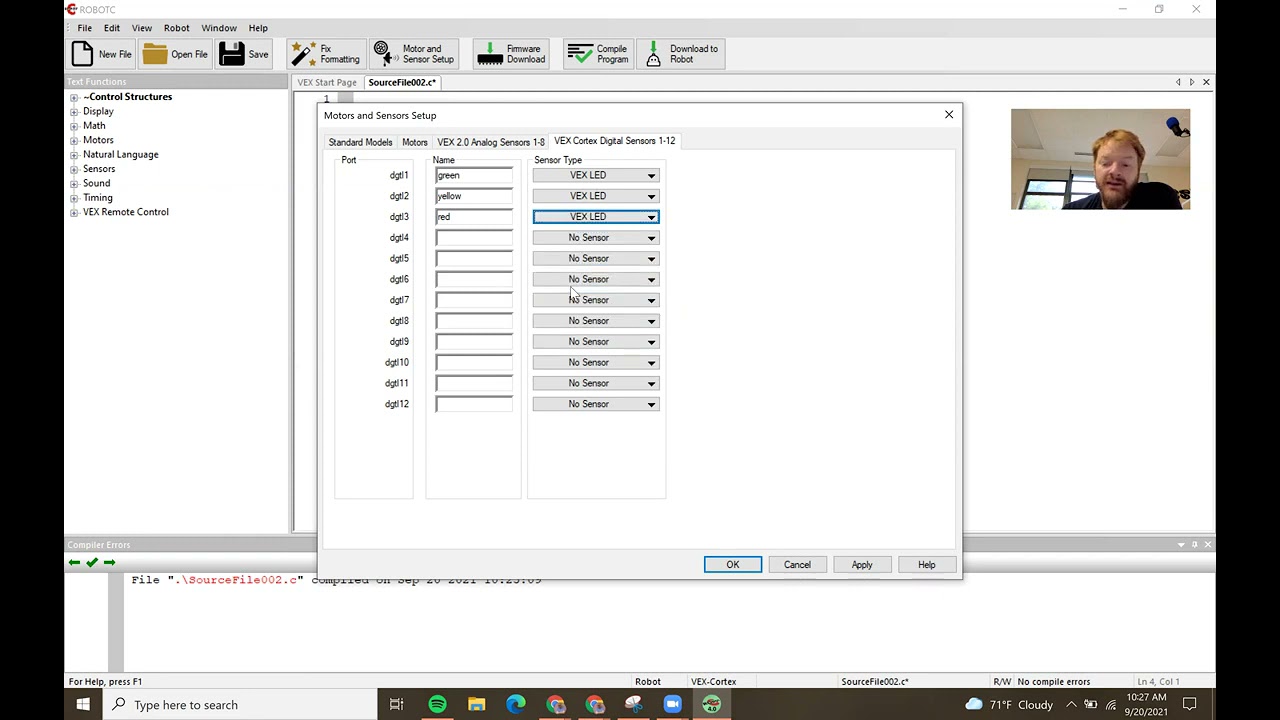Switch to the VEX Start Page tab
1280x720 pixels.
point(327,82)
